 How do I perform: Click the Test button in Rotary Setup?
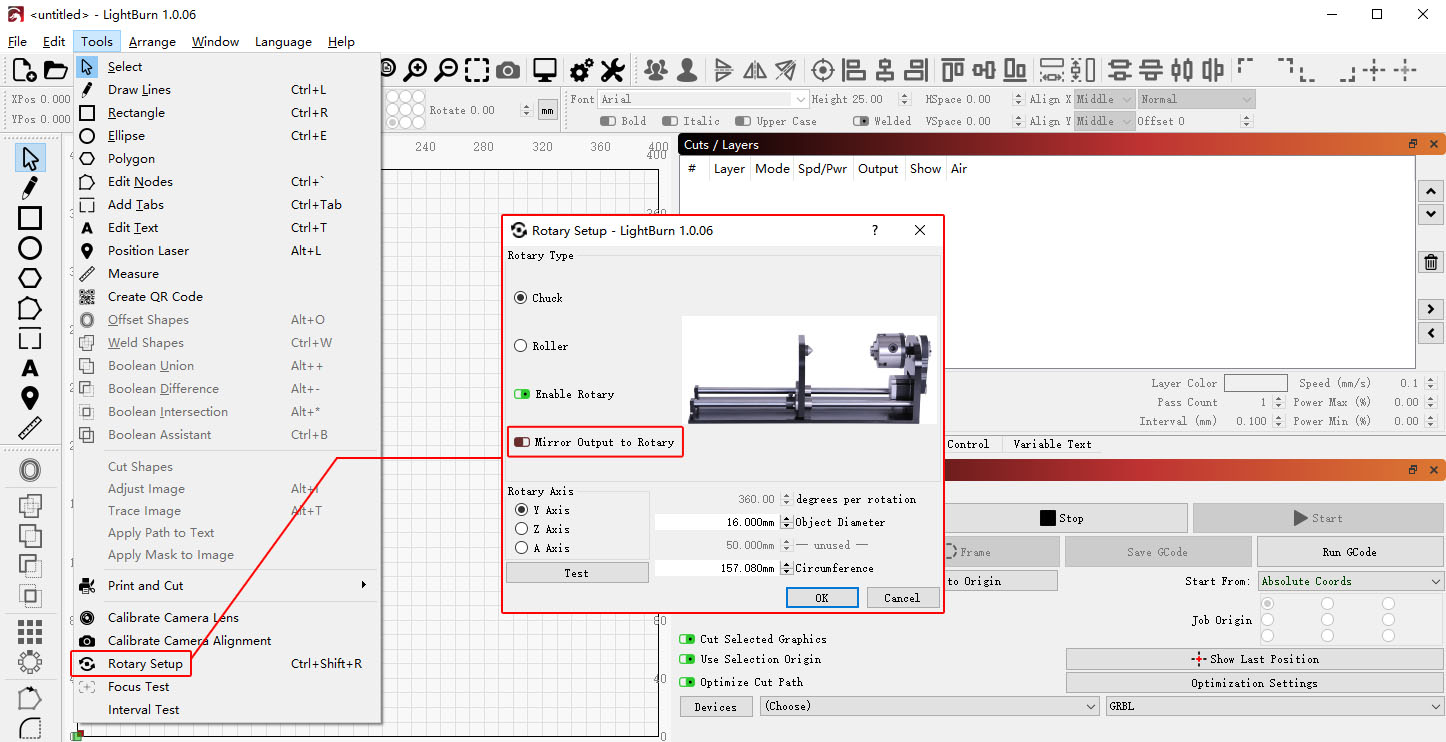pyautogui.click(x=577, y=573)
